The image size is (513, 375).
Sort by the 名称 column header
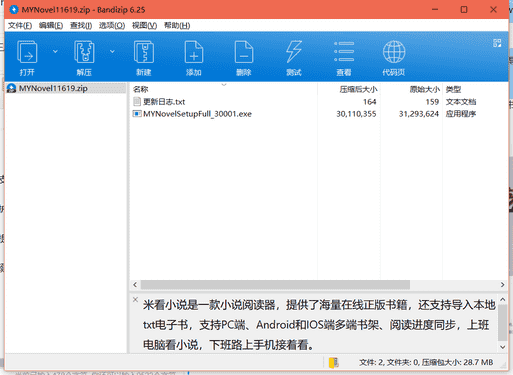[223, 89]
